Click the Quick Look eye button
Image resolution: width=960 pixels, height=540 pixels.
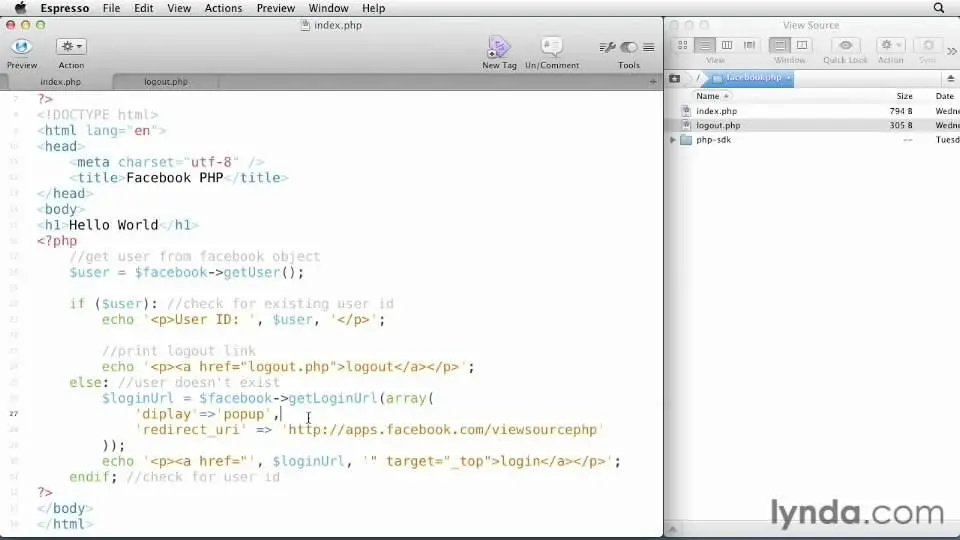click(x=846, y=45)
